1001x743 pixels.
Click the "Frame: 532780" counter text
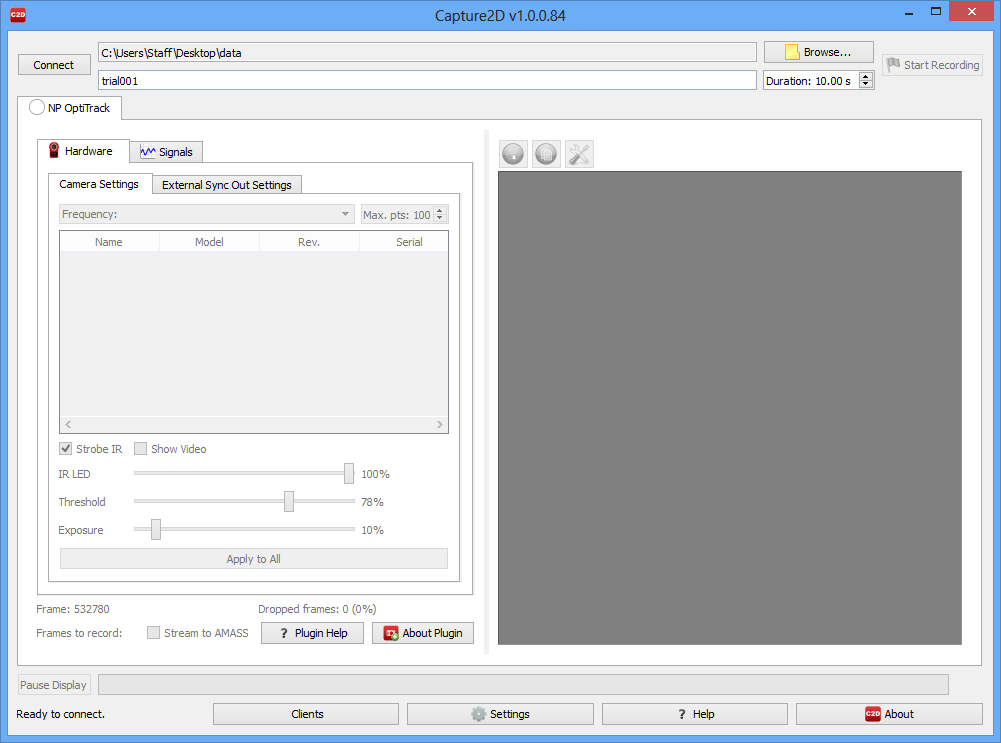coord(73,609)
